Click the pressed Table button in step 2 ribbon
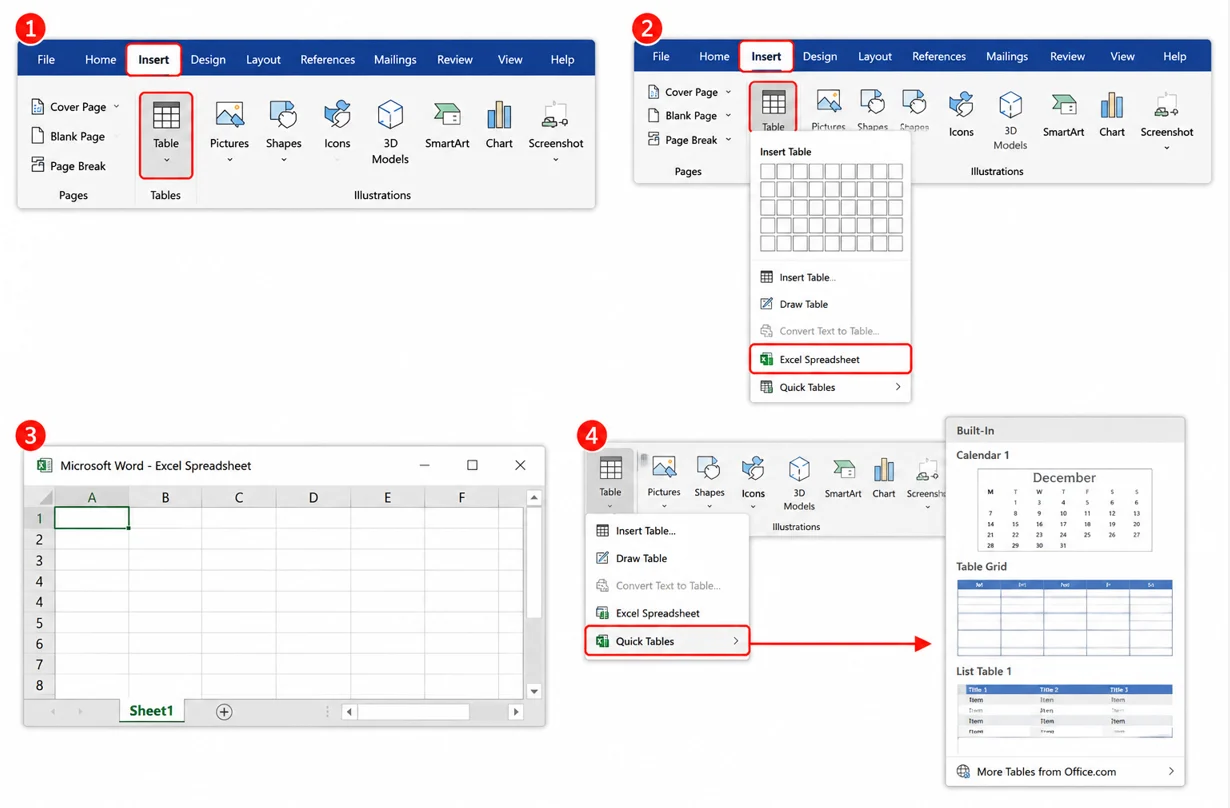Image resolution: width=1230 pixels, height=808 pixels. click(773, 108)
